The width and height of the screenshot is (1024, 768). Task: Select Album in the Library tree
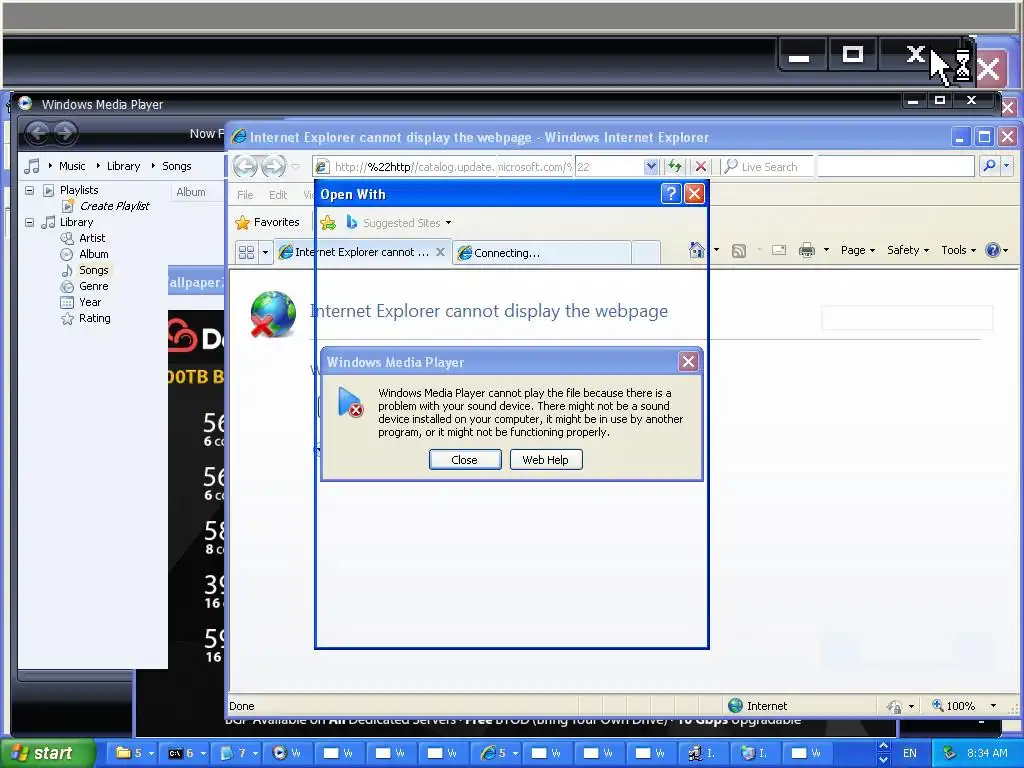click(x=93, y=254)
